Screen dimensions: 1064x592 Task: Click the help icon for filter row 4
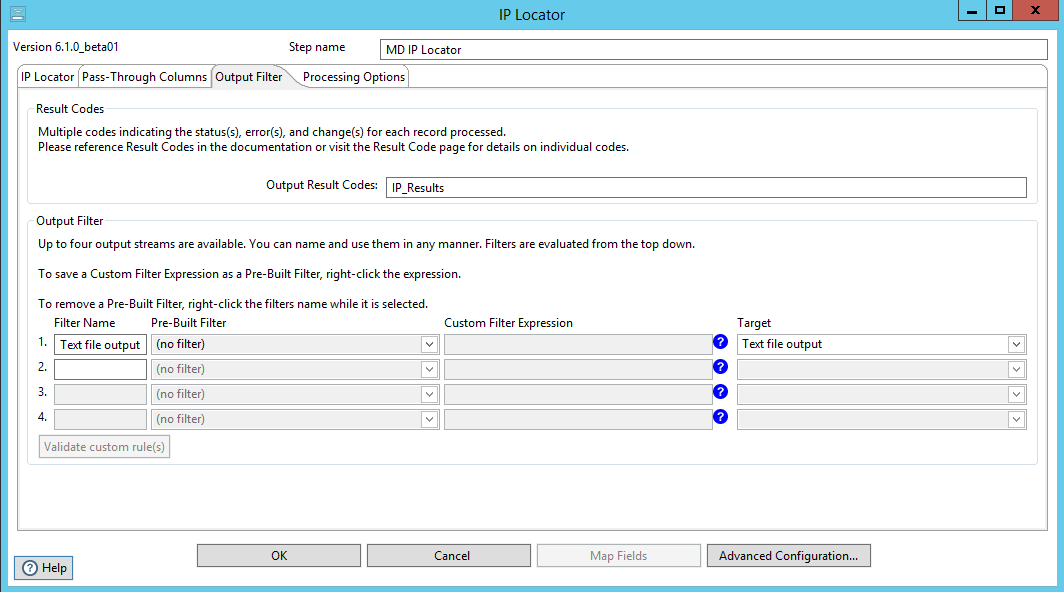720,417
